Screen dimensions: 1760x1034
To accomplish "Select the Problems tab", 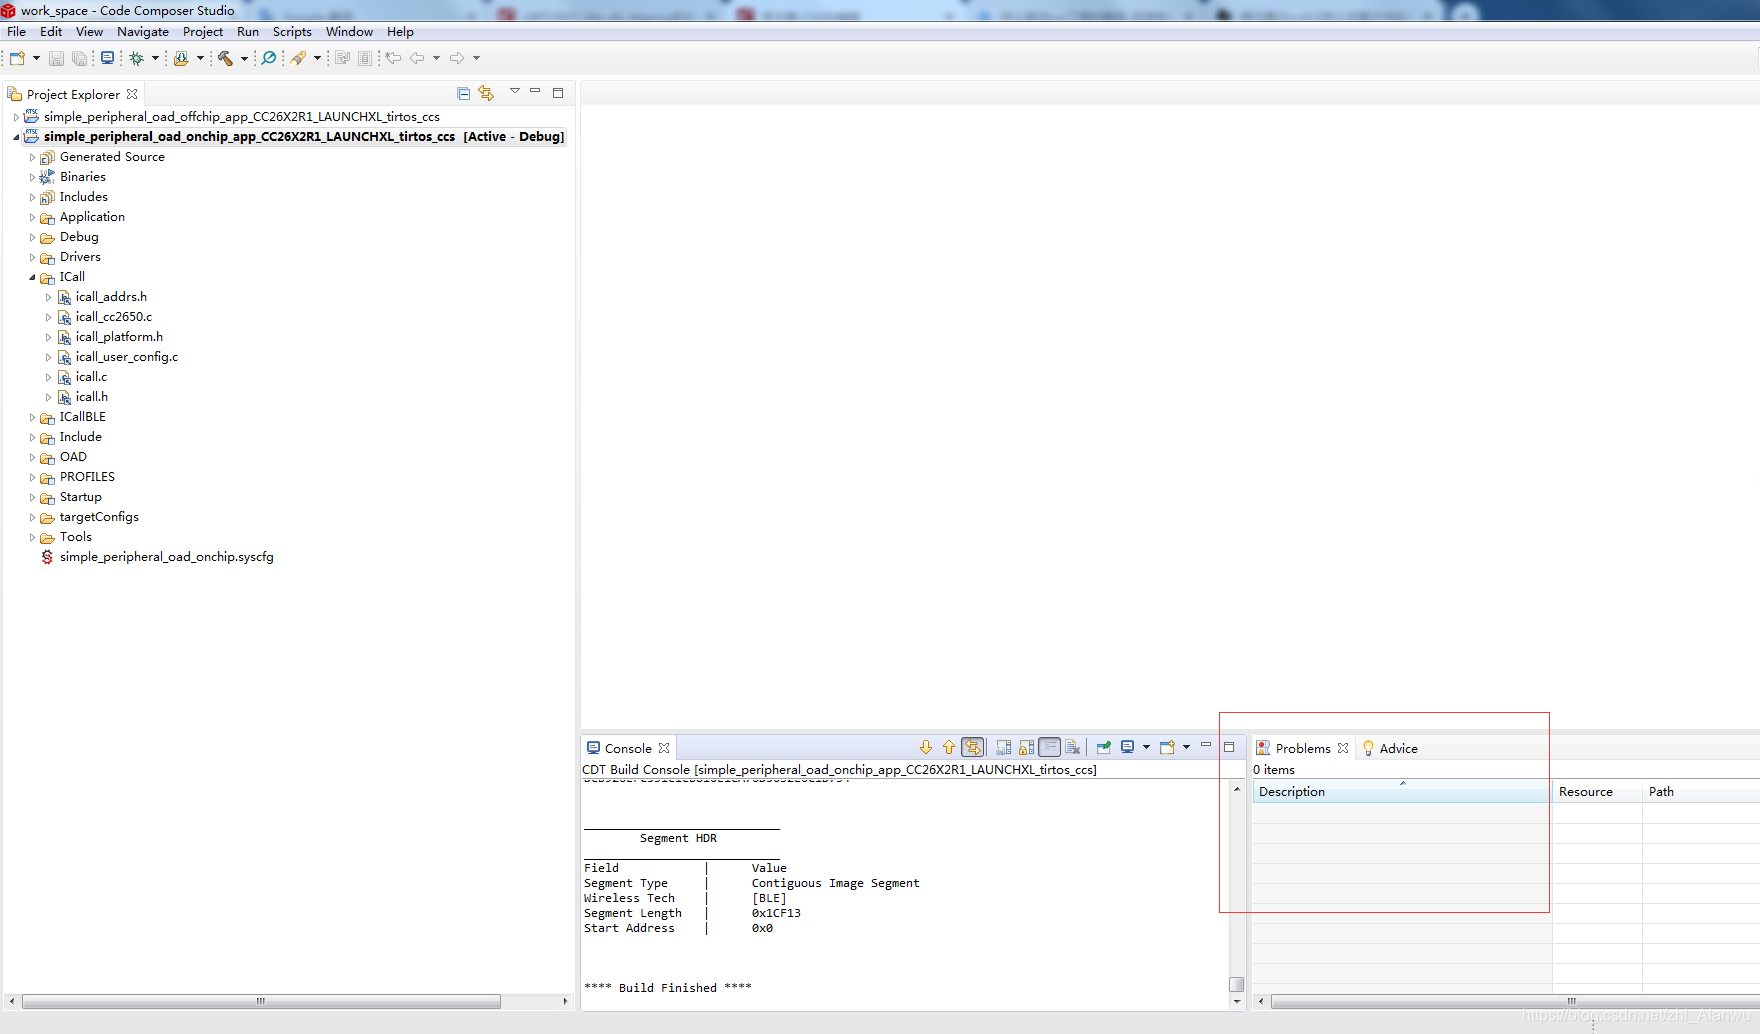I will point(1303,748).
